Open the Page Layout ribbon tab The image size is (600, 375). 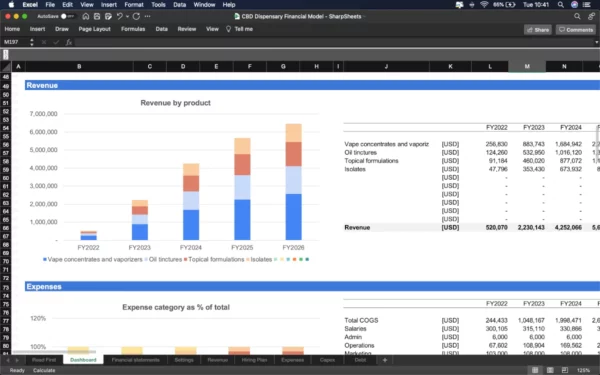[95, 29]
